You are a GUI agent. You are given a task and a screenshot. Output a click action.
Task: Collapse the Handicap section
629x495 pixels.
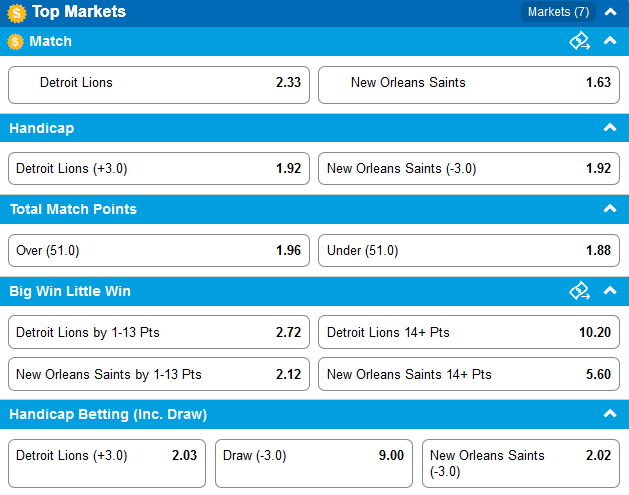(x=610, y=128)
